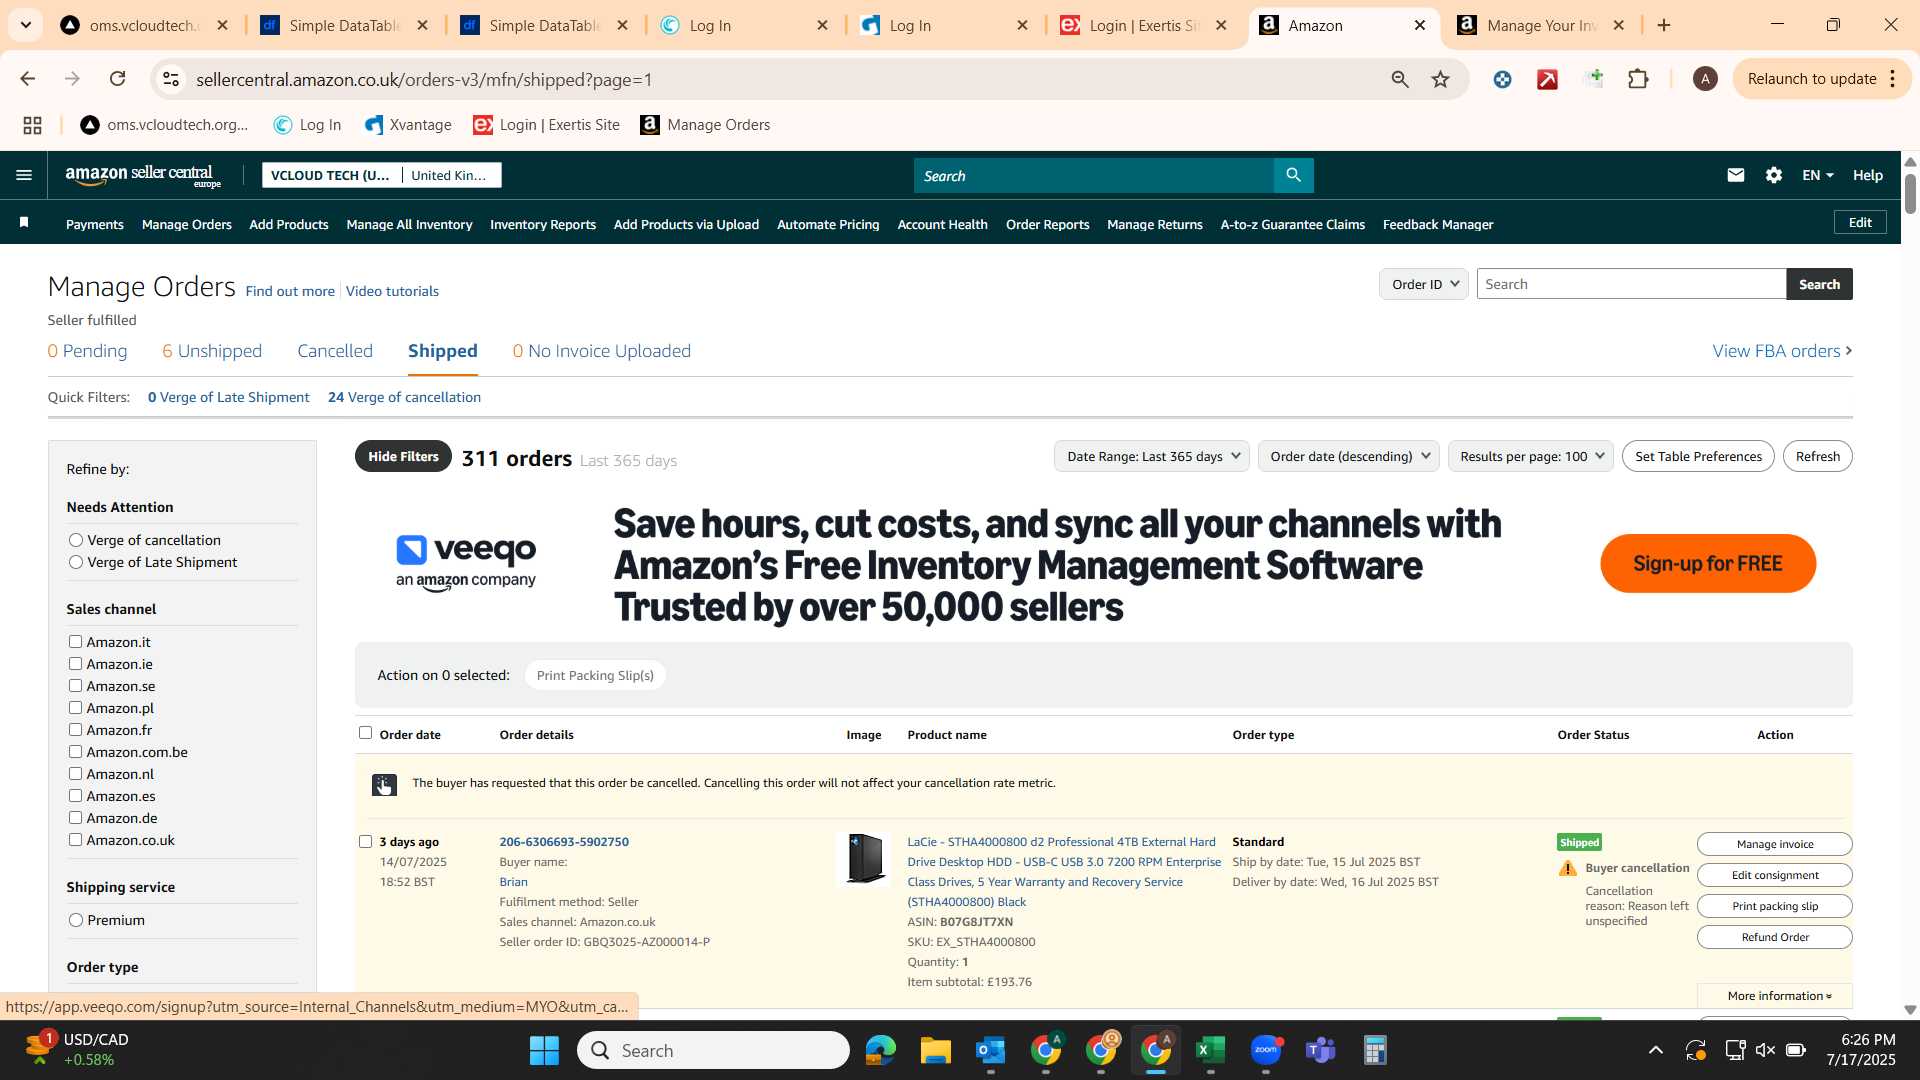Select the Premium shipping service radio
This screenshot has width=1920, height=1080.
[76, 920]
